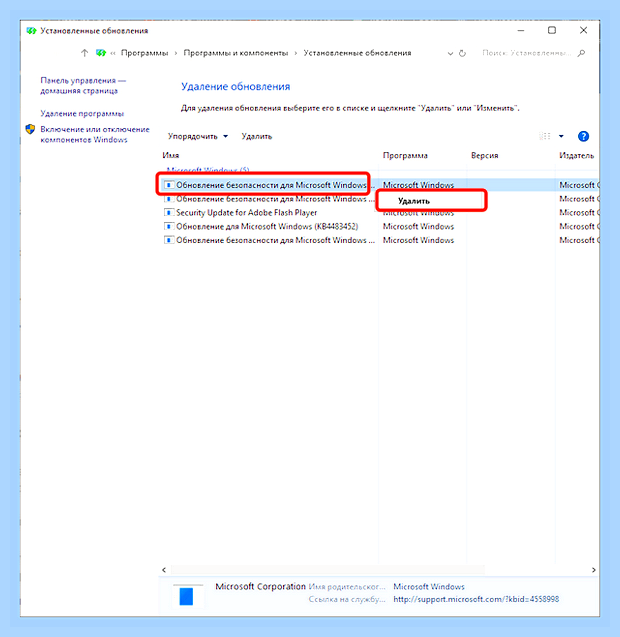Click the Установленные обновления breadcrumb
Viewport: 620px width, 637px height.
[x=357, y=53]
